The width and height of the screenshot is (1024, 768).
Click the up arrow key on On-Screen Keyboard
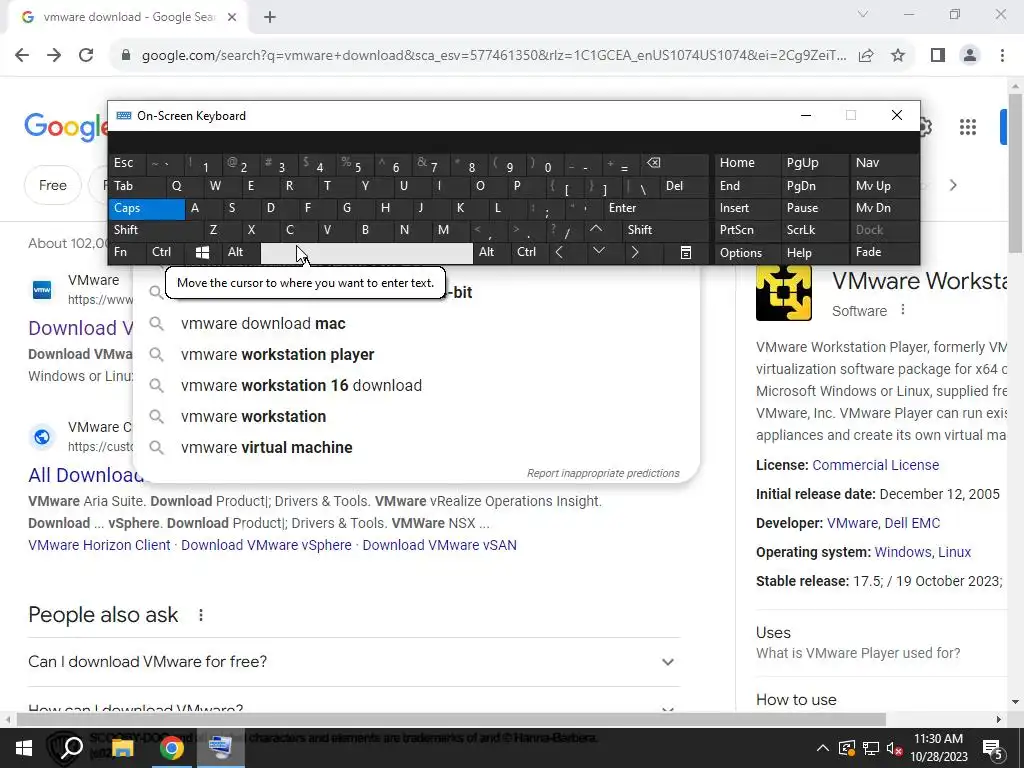(596, 230)
